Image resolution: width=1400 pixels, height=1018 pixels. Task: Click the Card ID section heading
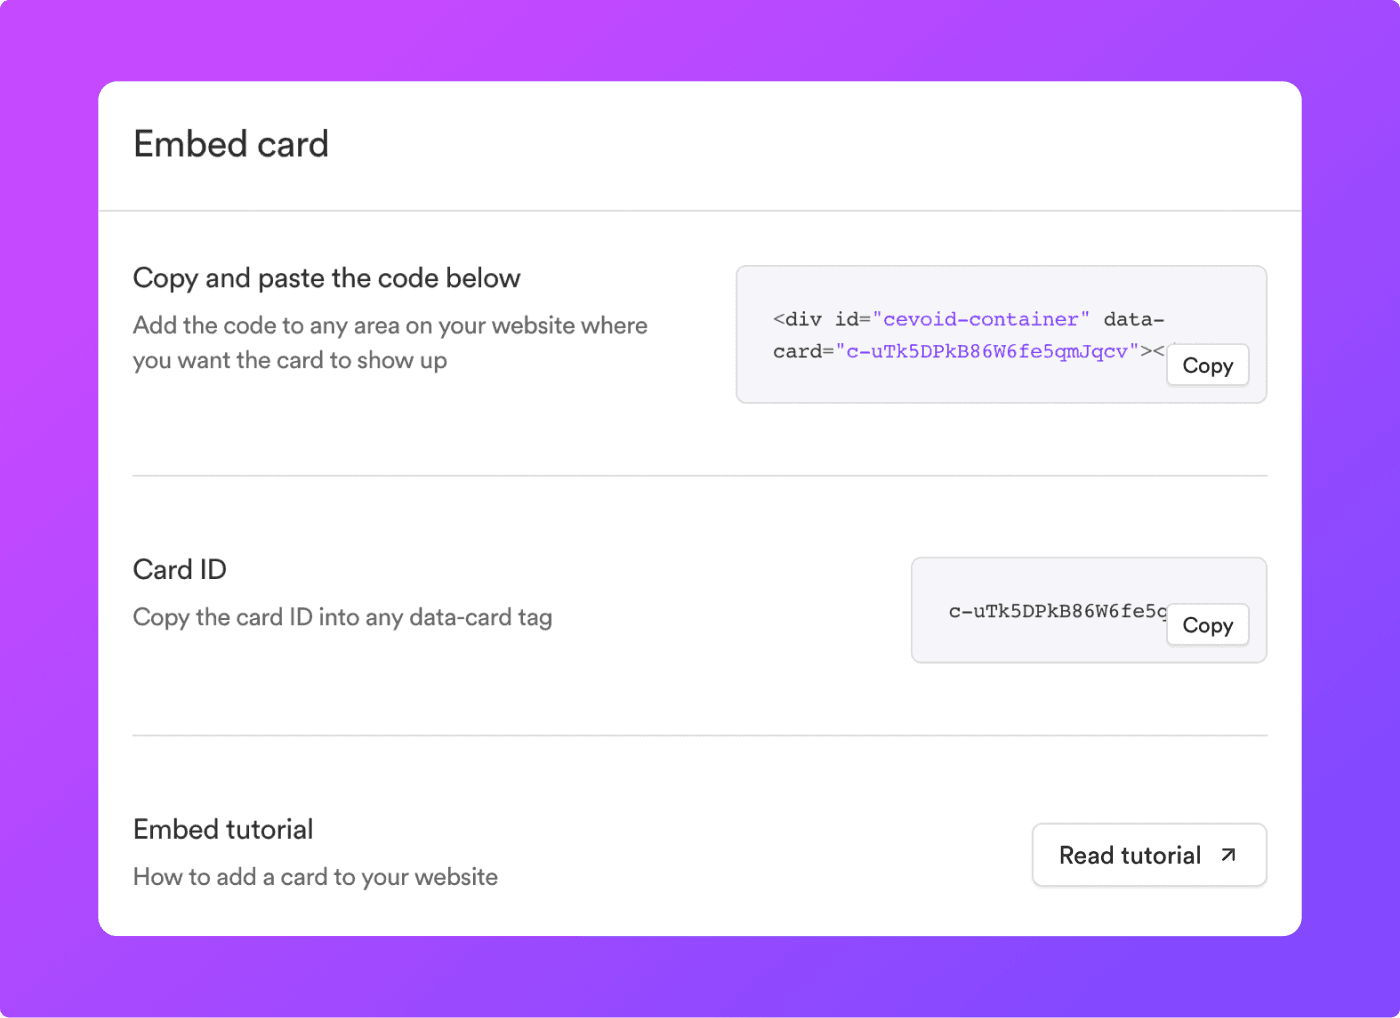point(179,569)
